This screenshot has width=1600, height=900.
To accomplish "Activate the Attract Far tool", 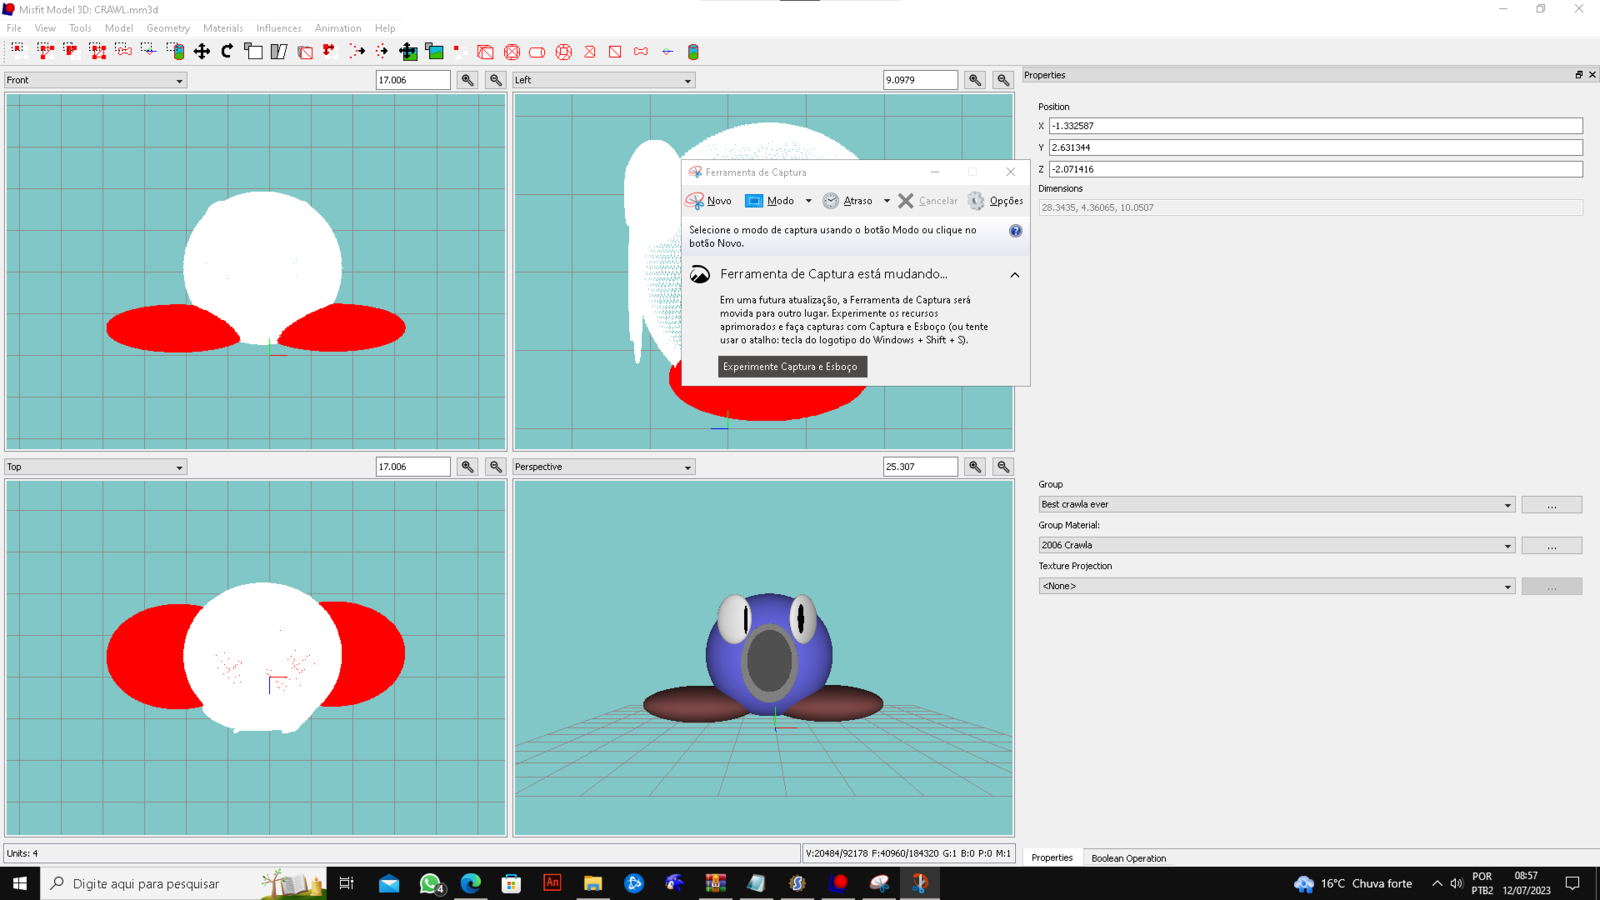I will 382,51.
